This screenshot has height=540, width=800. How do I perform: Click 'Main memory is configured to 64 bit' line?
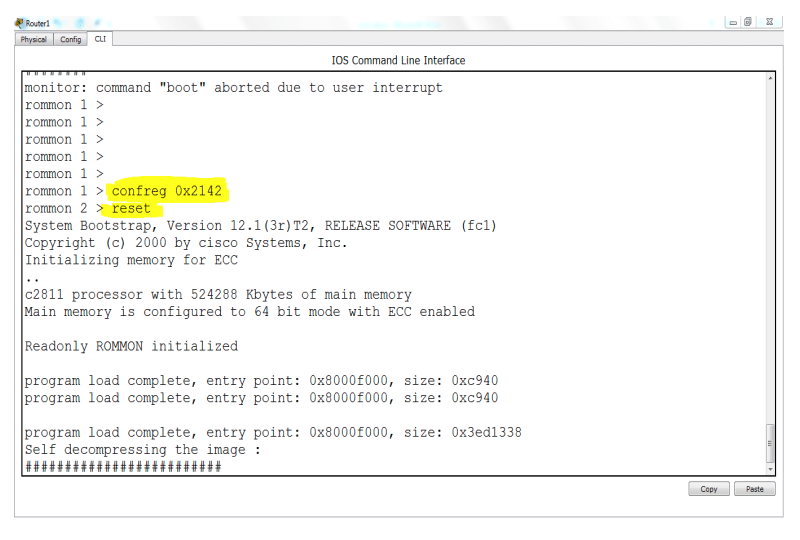point(249,312)
